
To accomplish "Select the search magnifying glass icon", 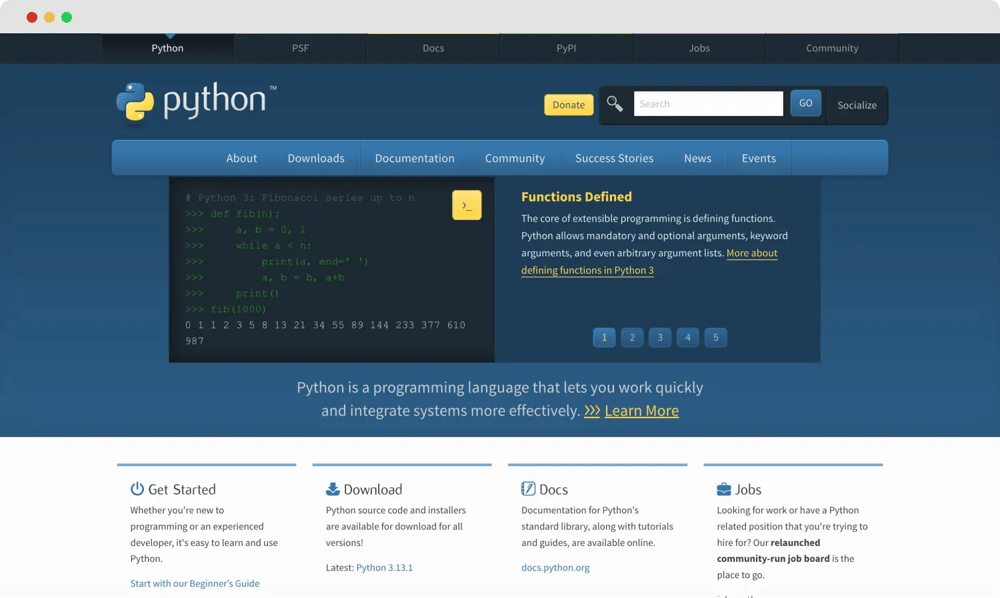I will (614, 103).
